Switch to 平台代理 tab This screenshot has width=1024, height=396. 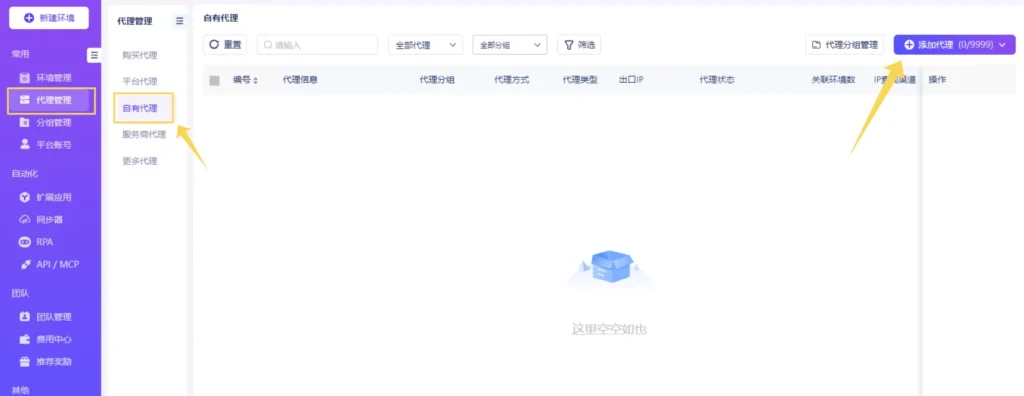click(140, 82)
